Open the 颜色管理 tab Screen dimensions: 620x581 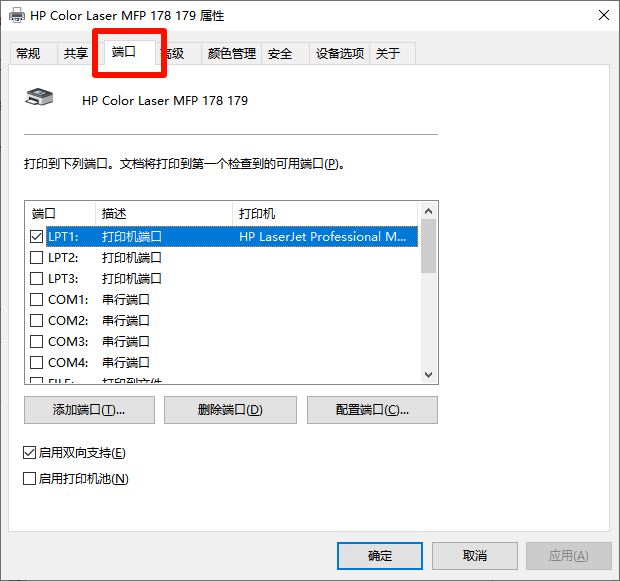232,53
